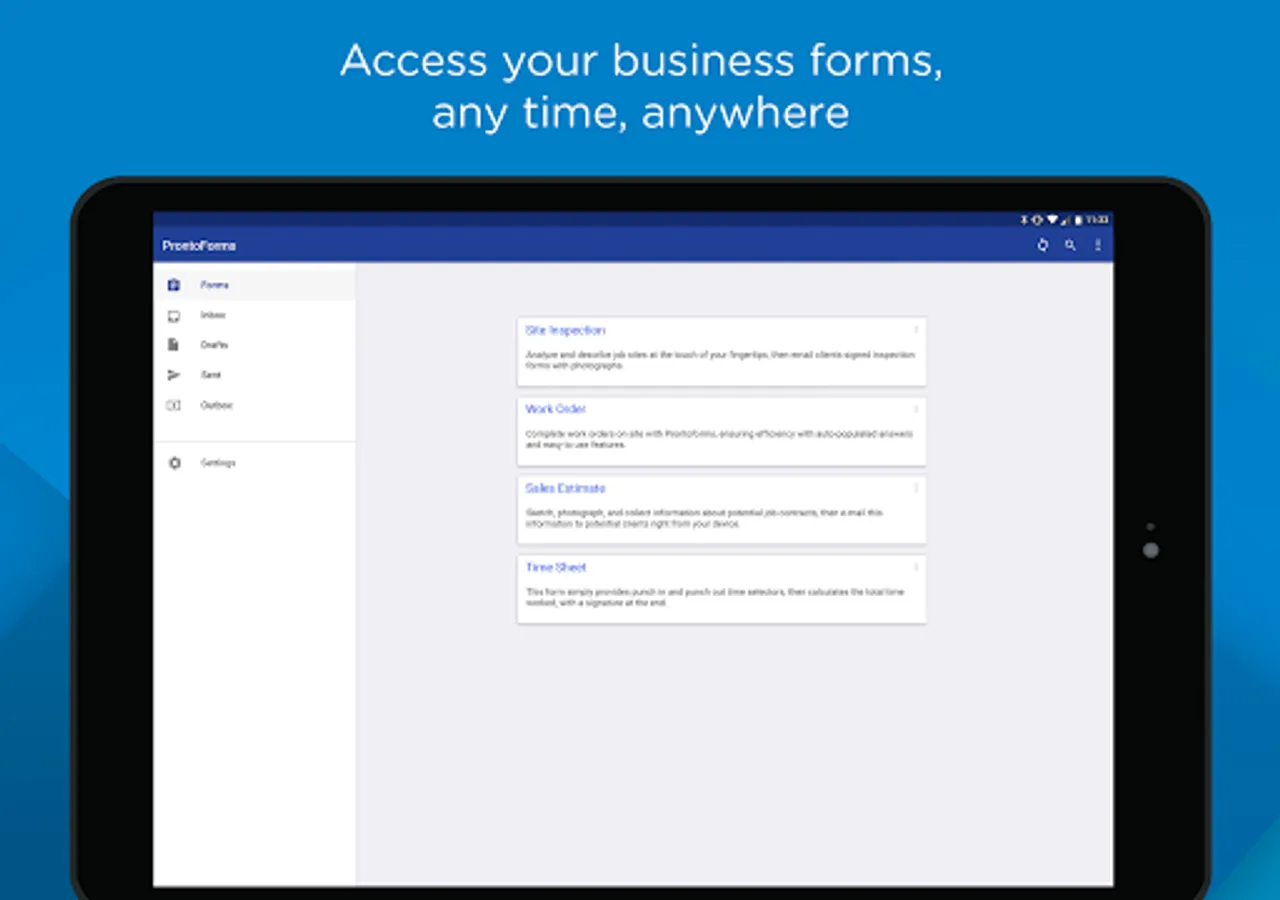Open the Sales Estimate form title

coord(565,488)
